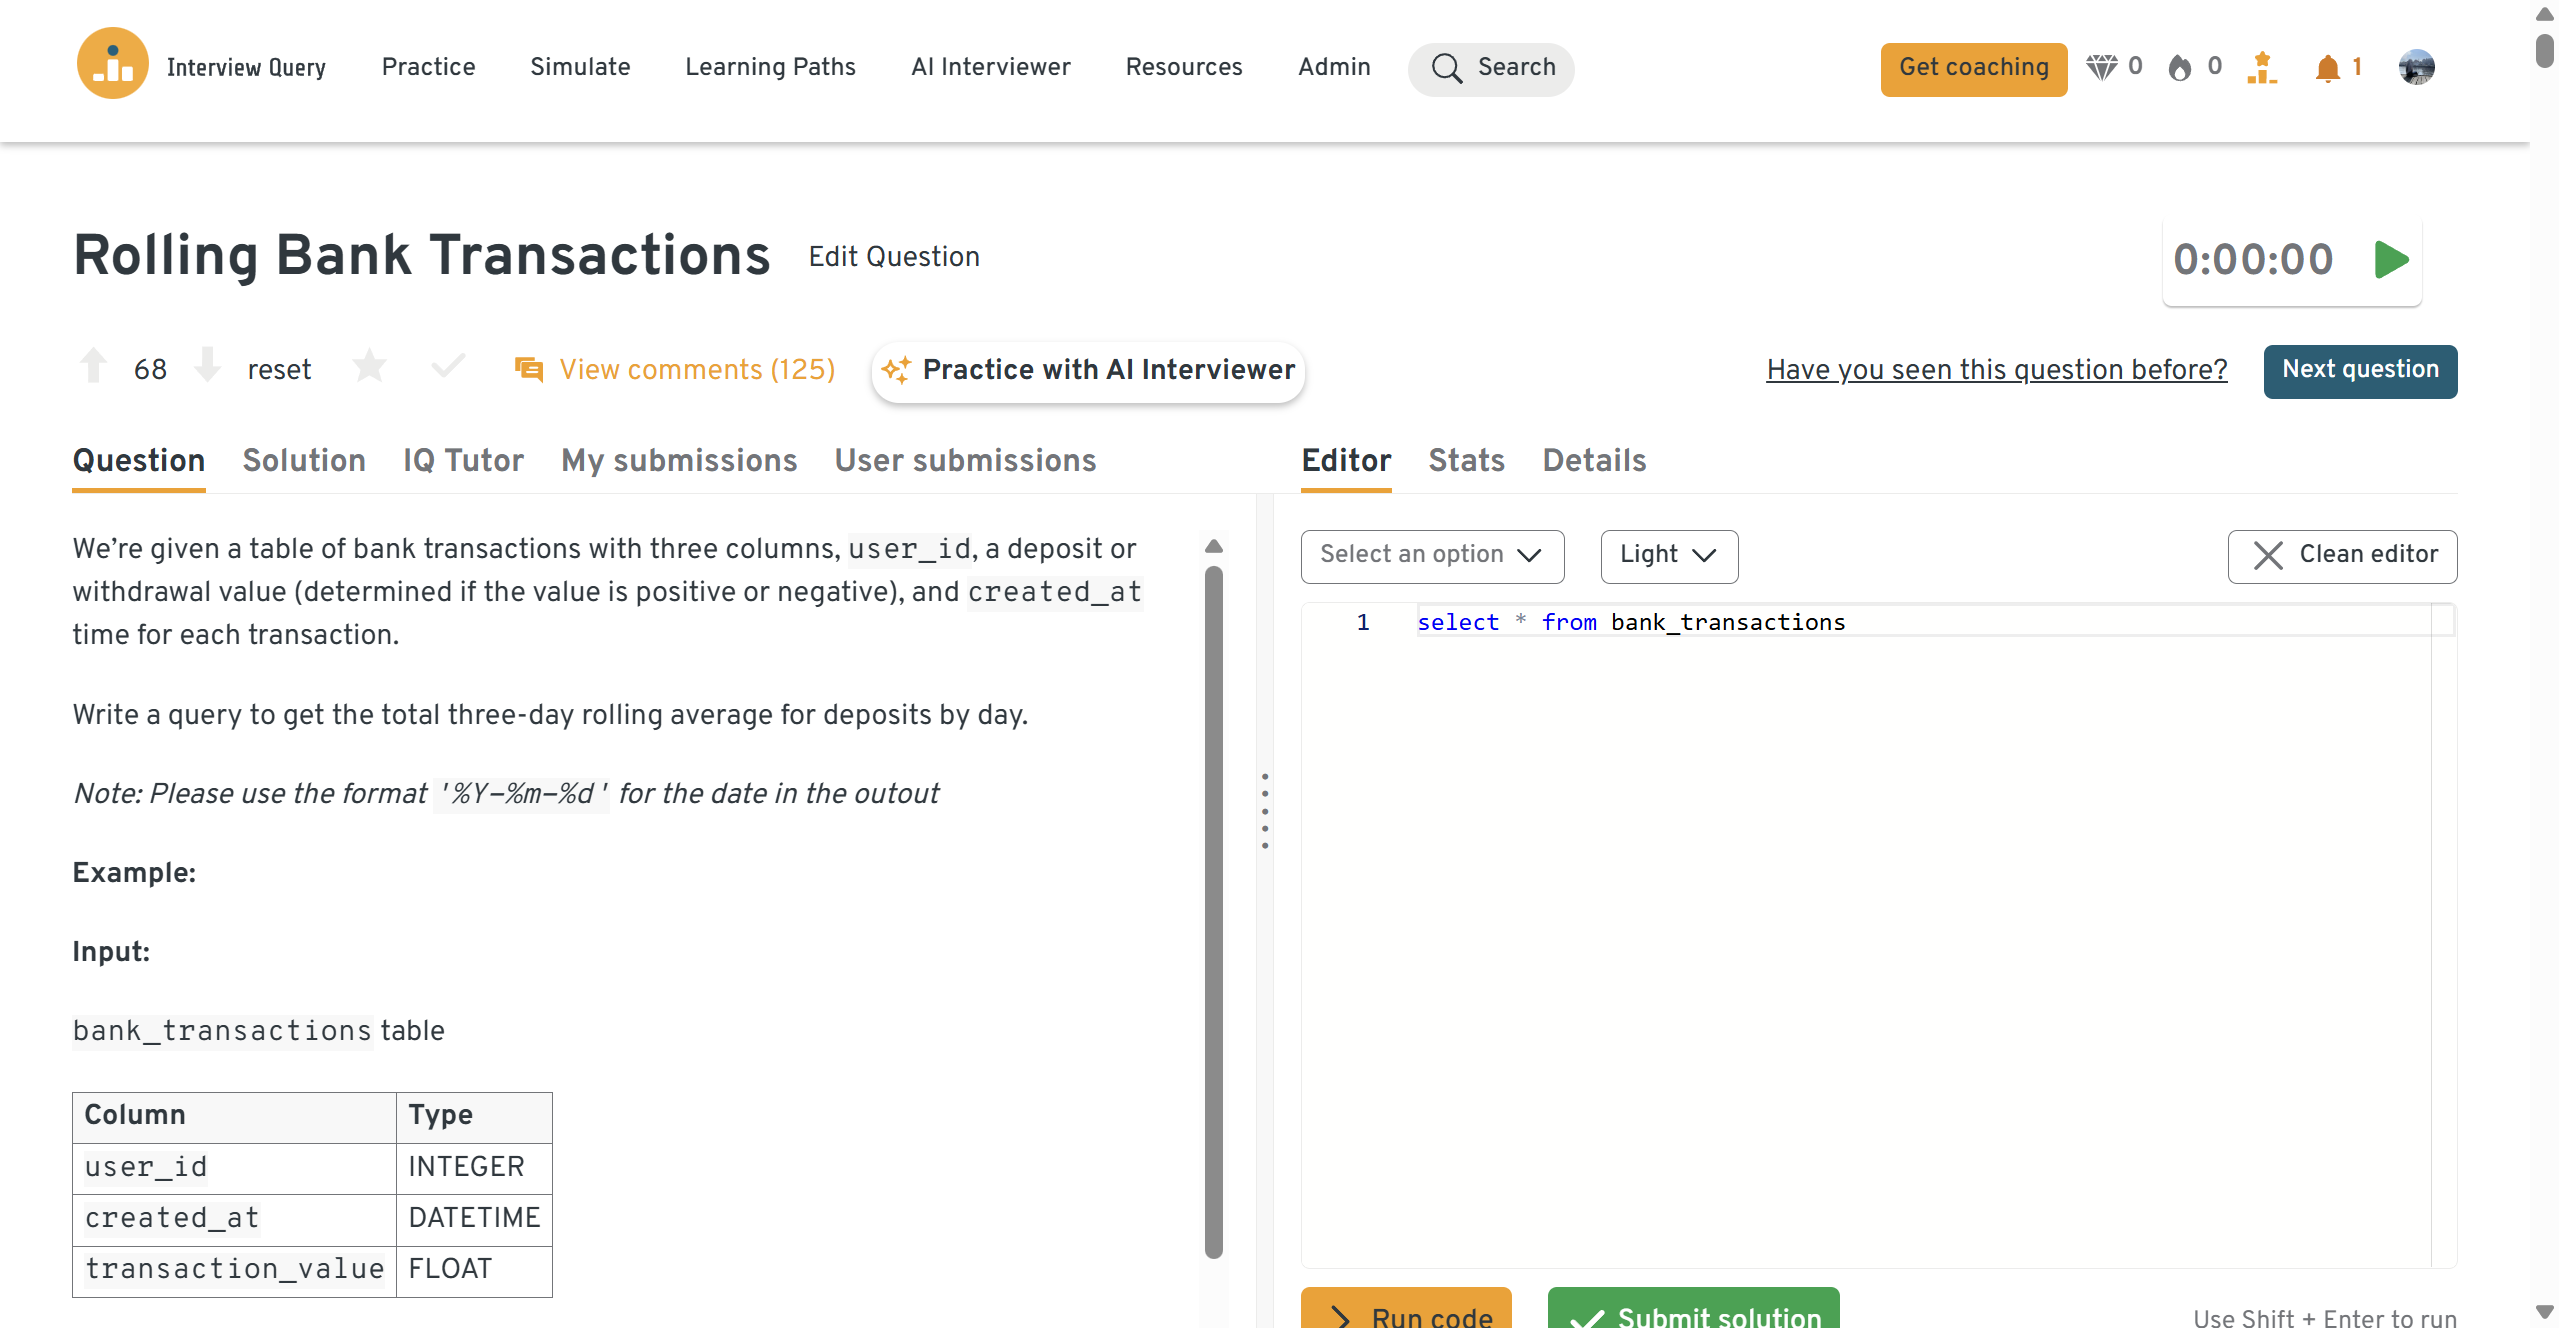The width and height of the screenshot is (2559, 1328).
Task: Click the Next question button
Action: (2359, 371)
